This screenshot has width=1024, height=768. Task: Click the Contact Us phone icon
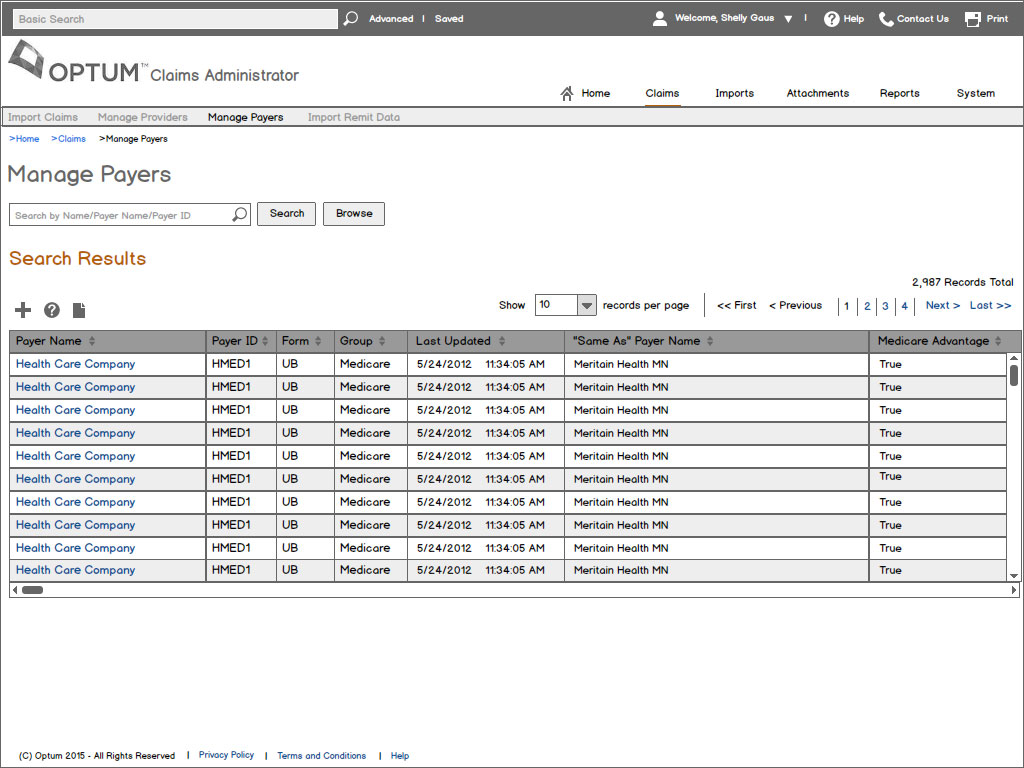[886, 19]
